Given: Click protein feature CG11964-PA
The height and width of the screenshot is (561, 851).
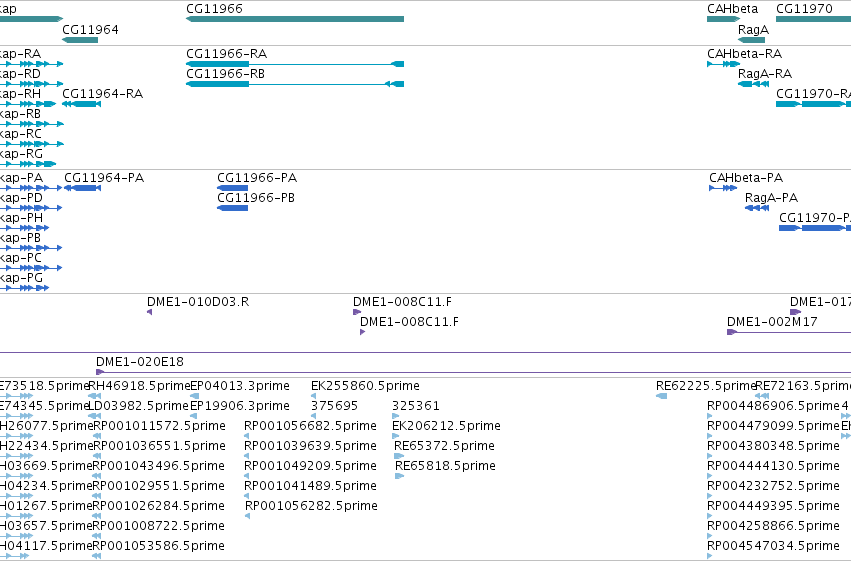Looking at the screenshot, I should [82, 188].
